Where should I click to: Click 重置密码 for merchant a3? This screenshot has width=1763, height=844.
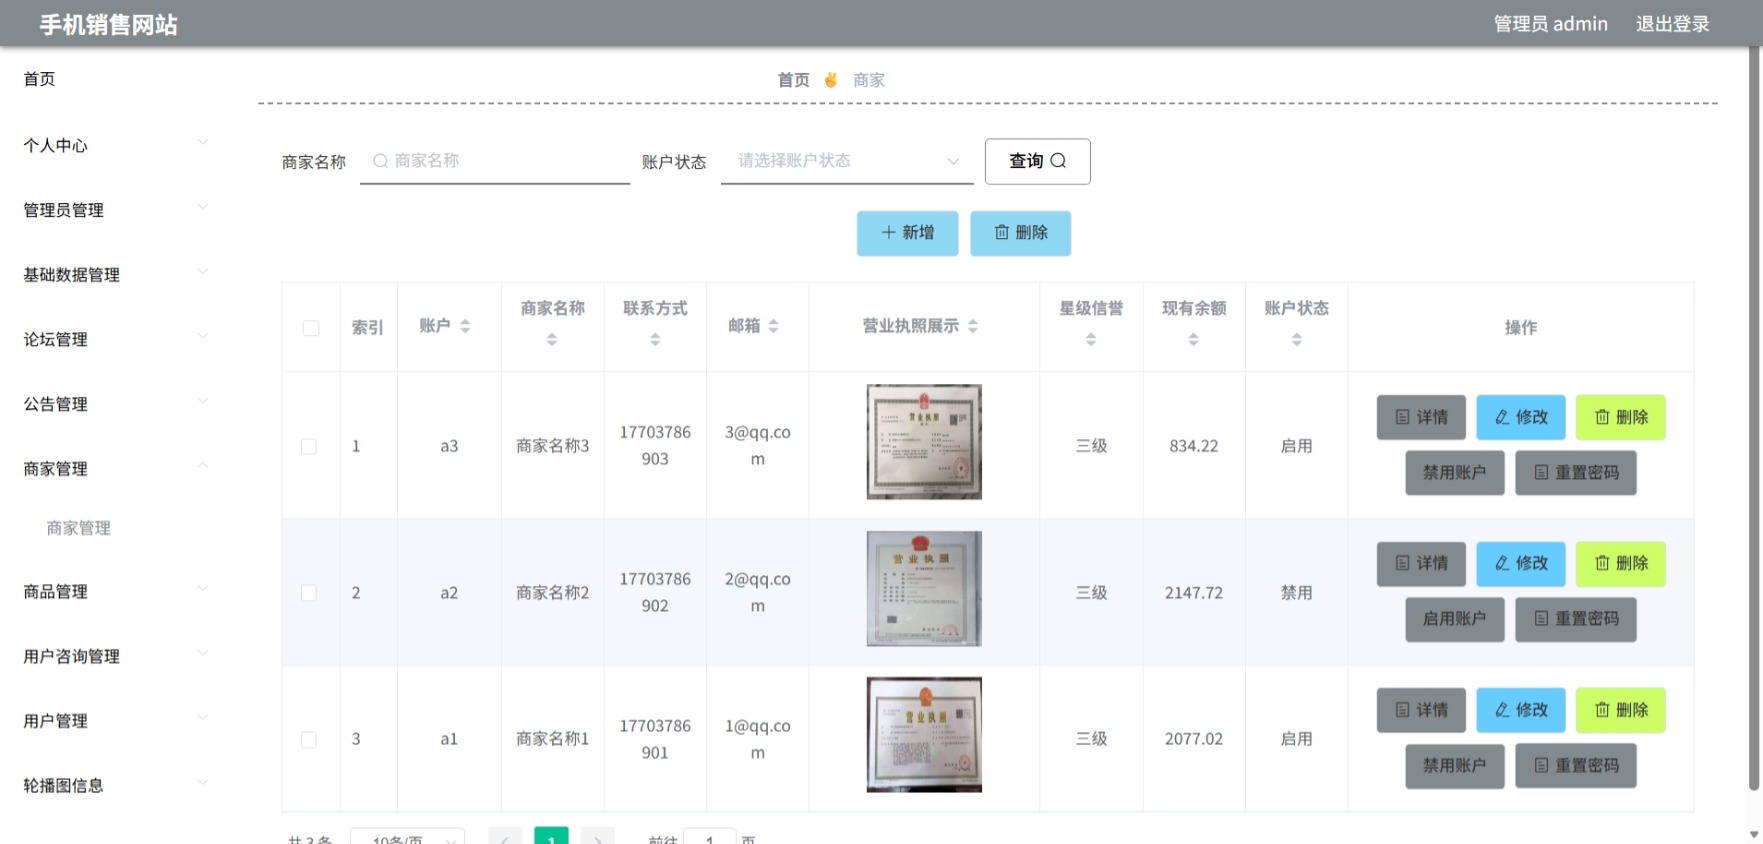(x=1576, y=473)
